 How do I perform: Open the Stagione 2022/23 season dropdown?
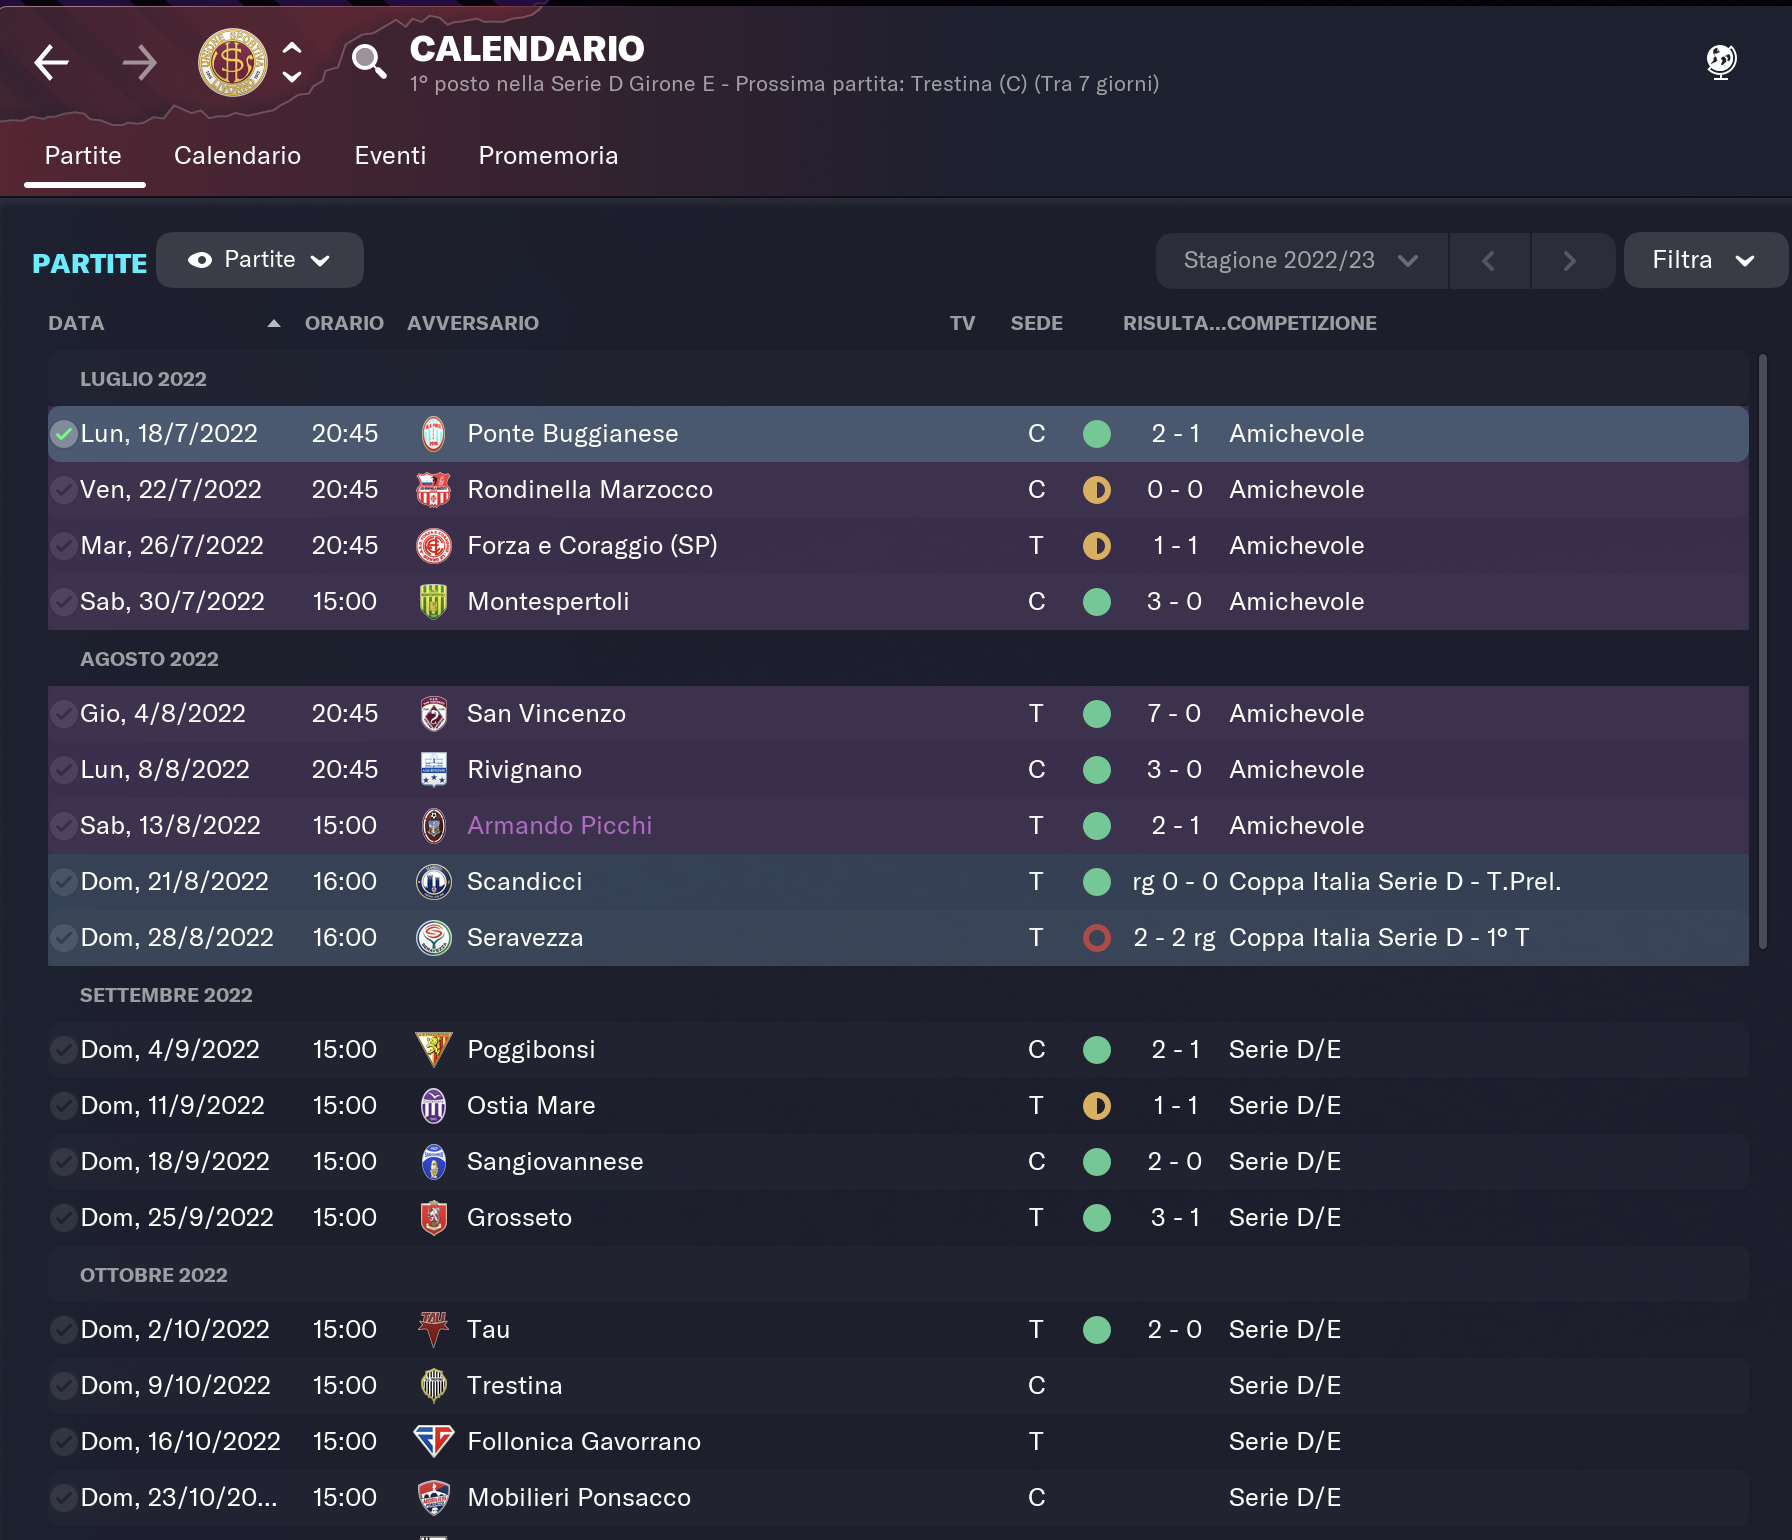click(1301, 261)
